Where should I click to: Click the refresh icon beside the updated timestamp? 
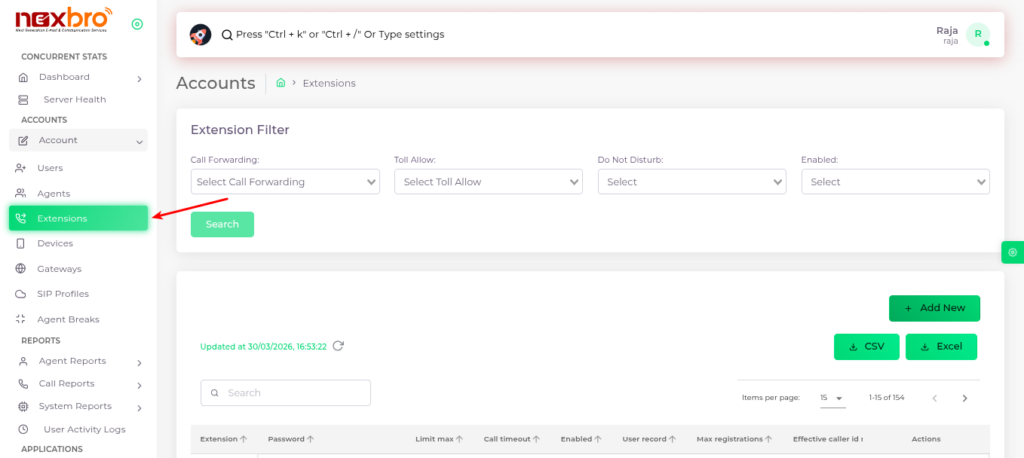tap(338, 346)
